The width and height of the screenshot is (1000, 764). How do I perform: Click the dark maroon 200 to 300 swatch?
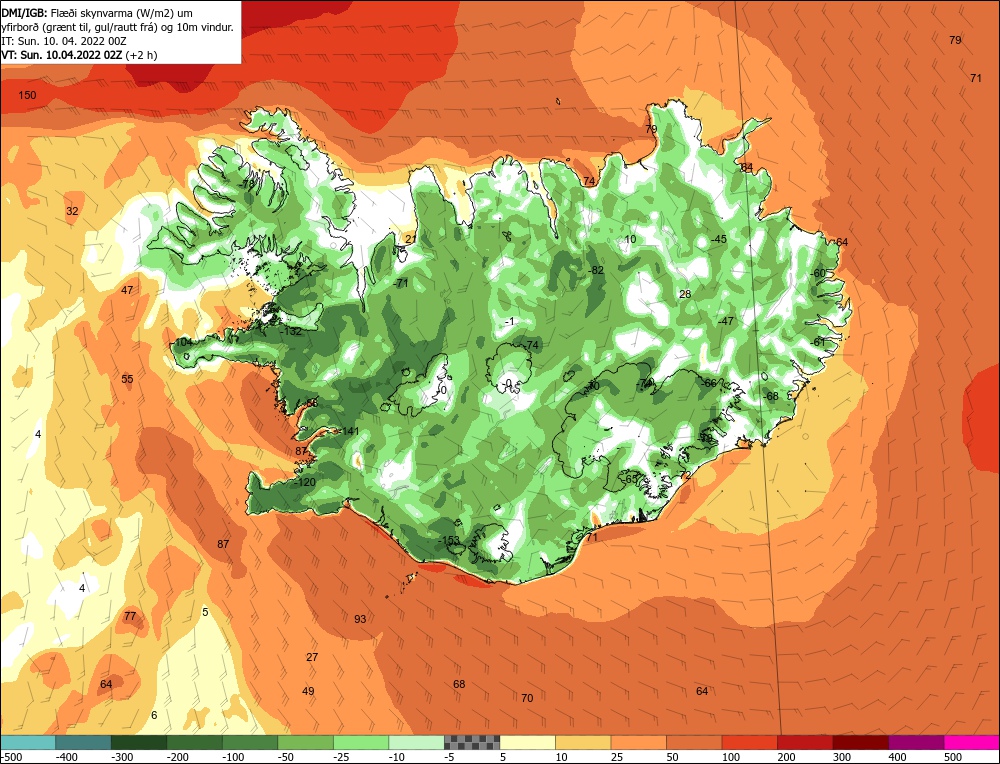click(x=861, y=742)
